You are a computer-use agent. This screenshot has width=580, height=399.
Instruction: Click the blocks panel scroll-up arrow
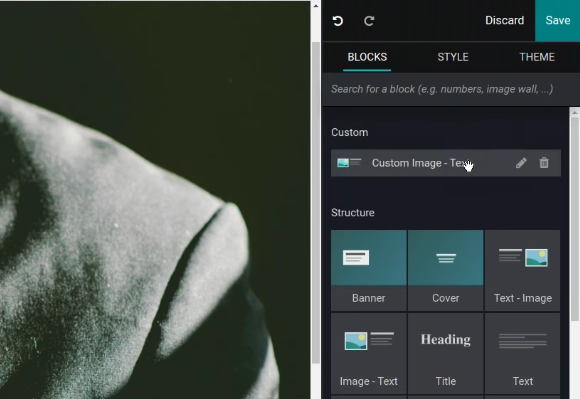point(574,112)
